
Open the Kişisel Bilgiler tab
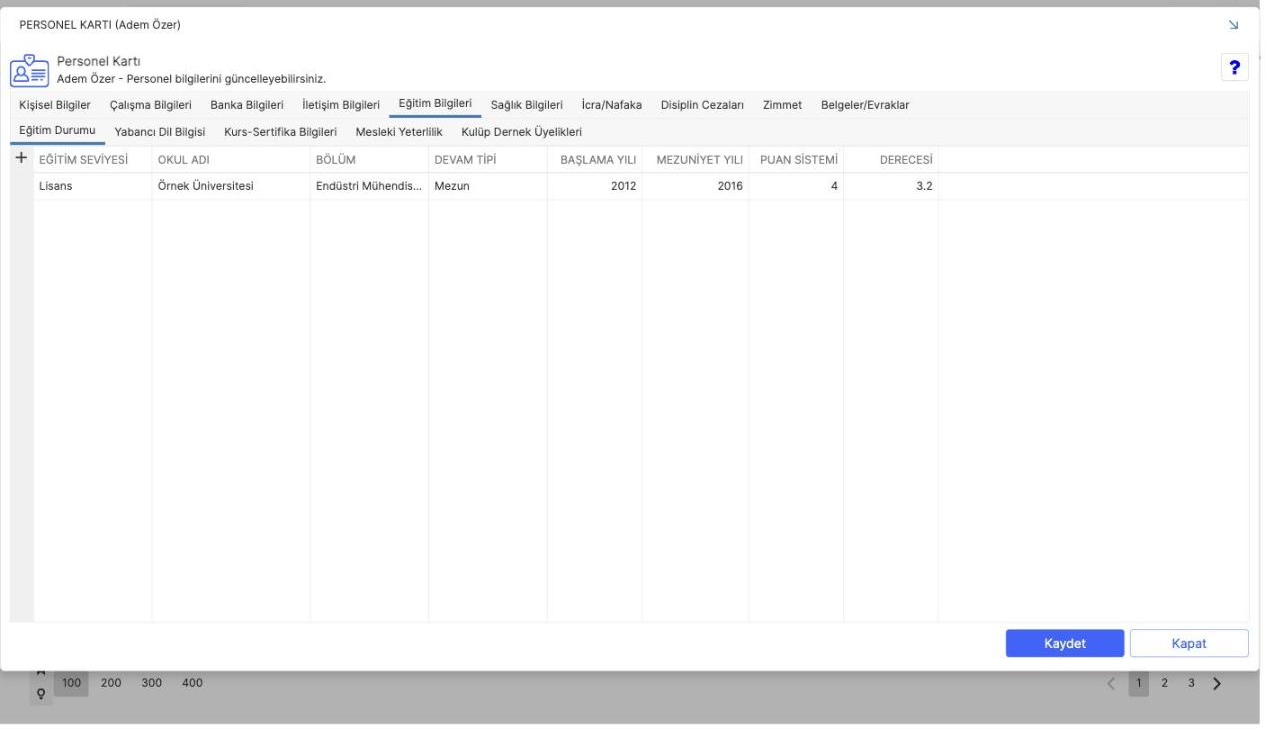(x=55, y=105)
